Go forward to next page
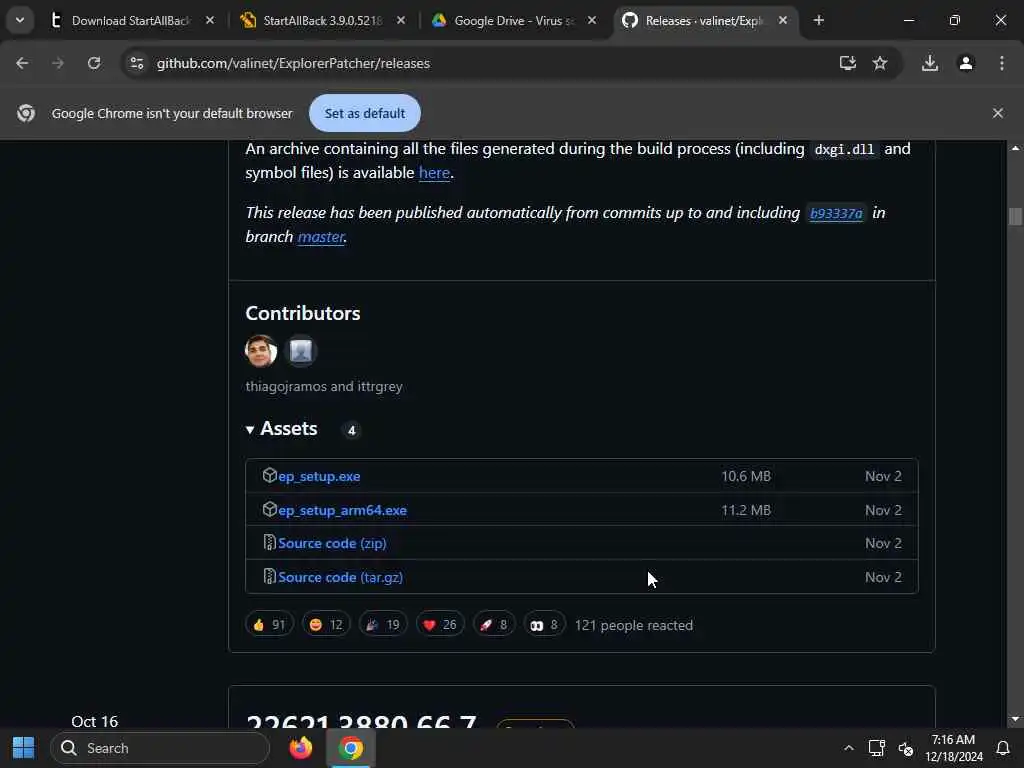1024x768 pixels. point(58,63)
